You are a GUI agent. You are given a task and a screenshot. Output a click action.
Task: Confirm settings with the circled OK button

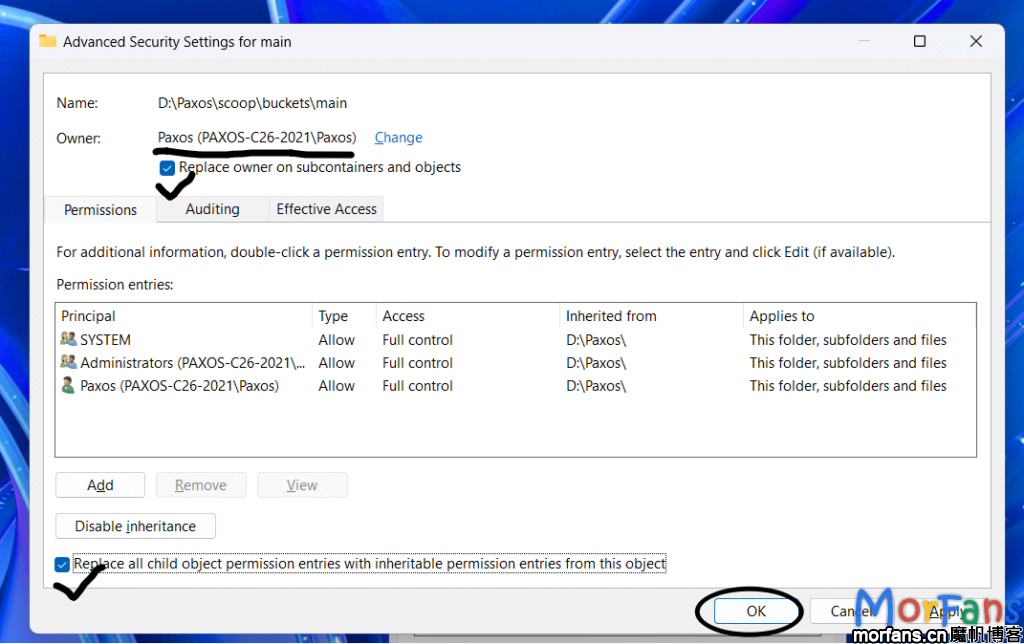(755, 610)
